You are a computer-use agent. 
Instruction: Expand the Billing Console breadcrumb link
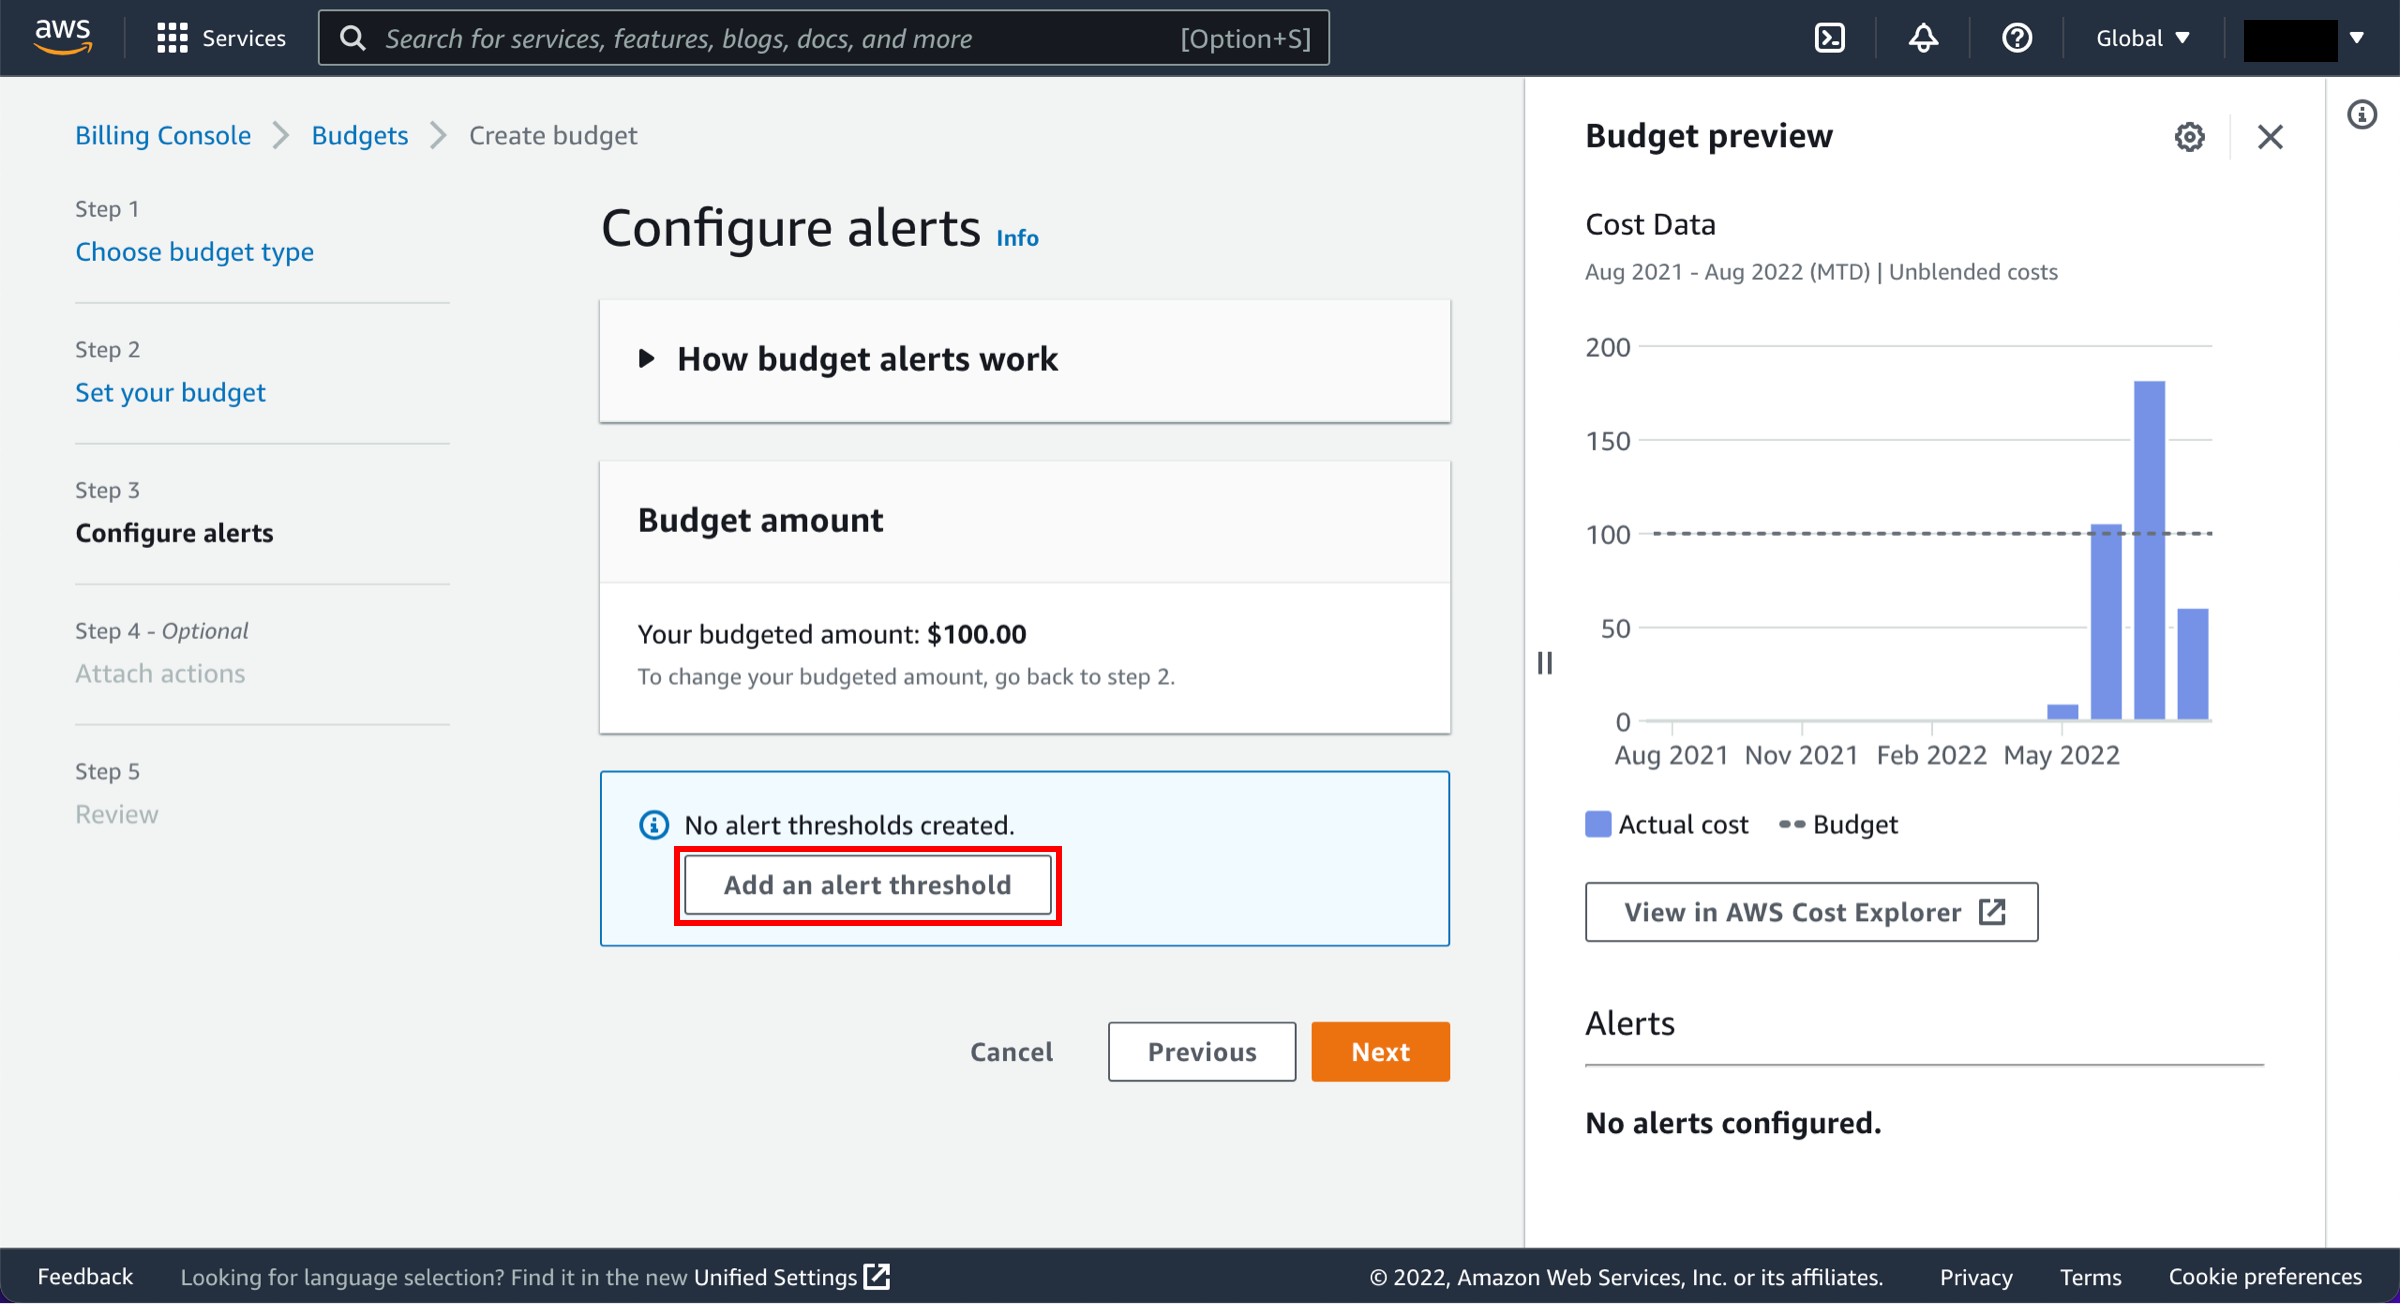(x=162, y=133)
